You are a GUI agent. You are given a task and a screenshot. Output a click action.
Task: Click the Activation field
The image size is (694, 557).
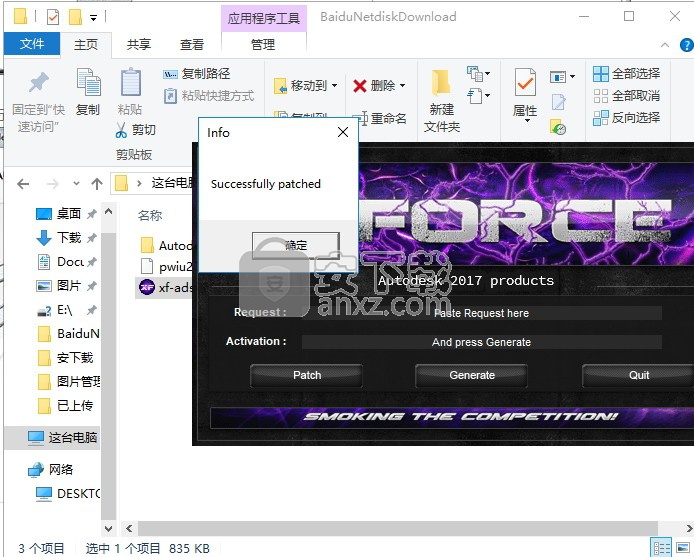pos(482,342)
